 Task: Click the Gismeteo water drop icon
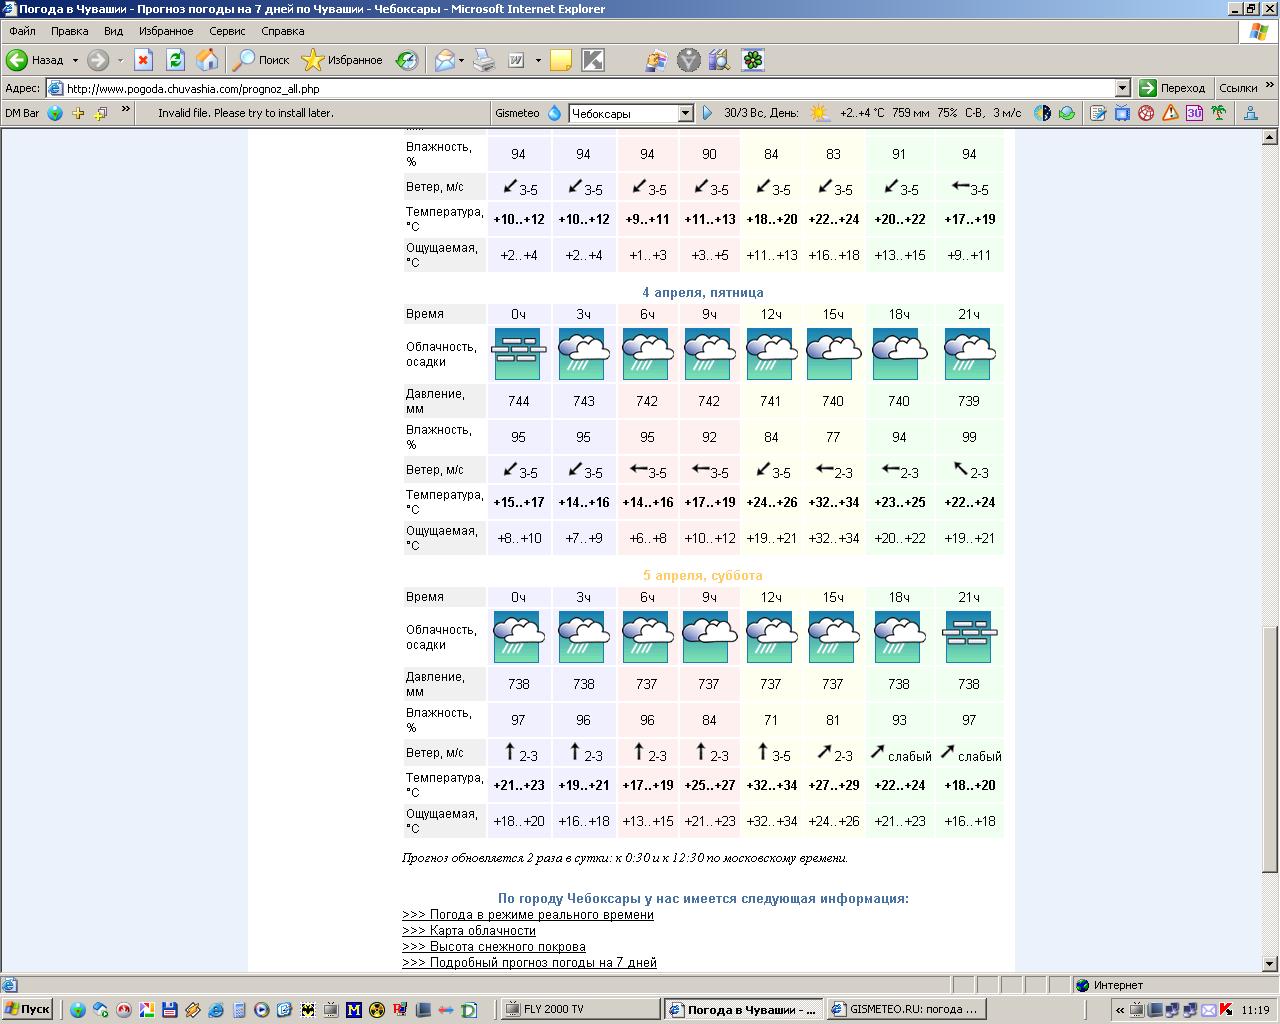click(555, 113)
